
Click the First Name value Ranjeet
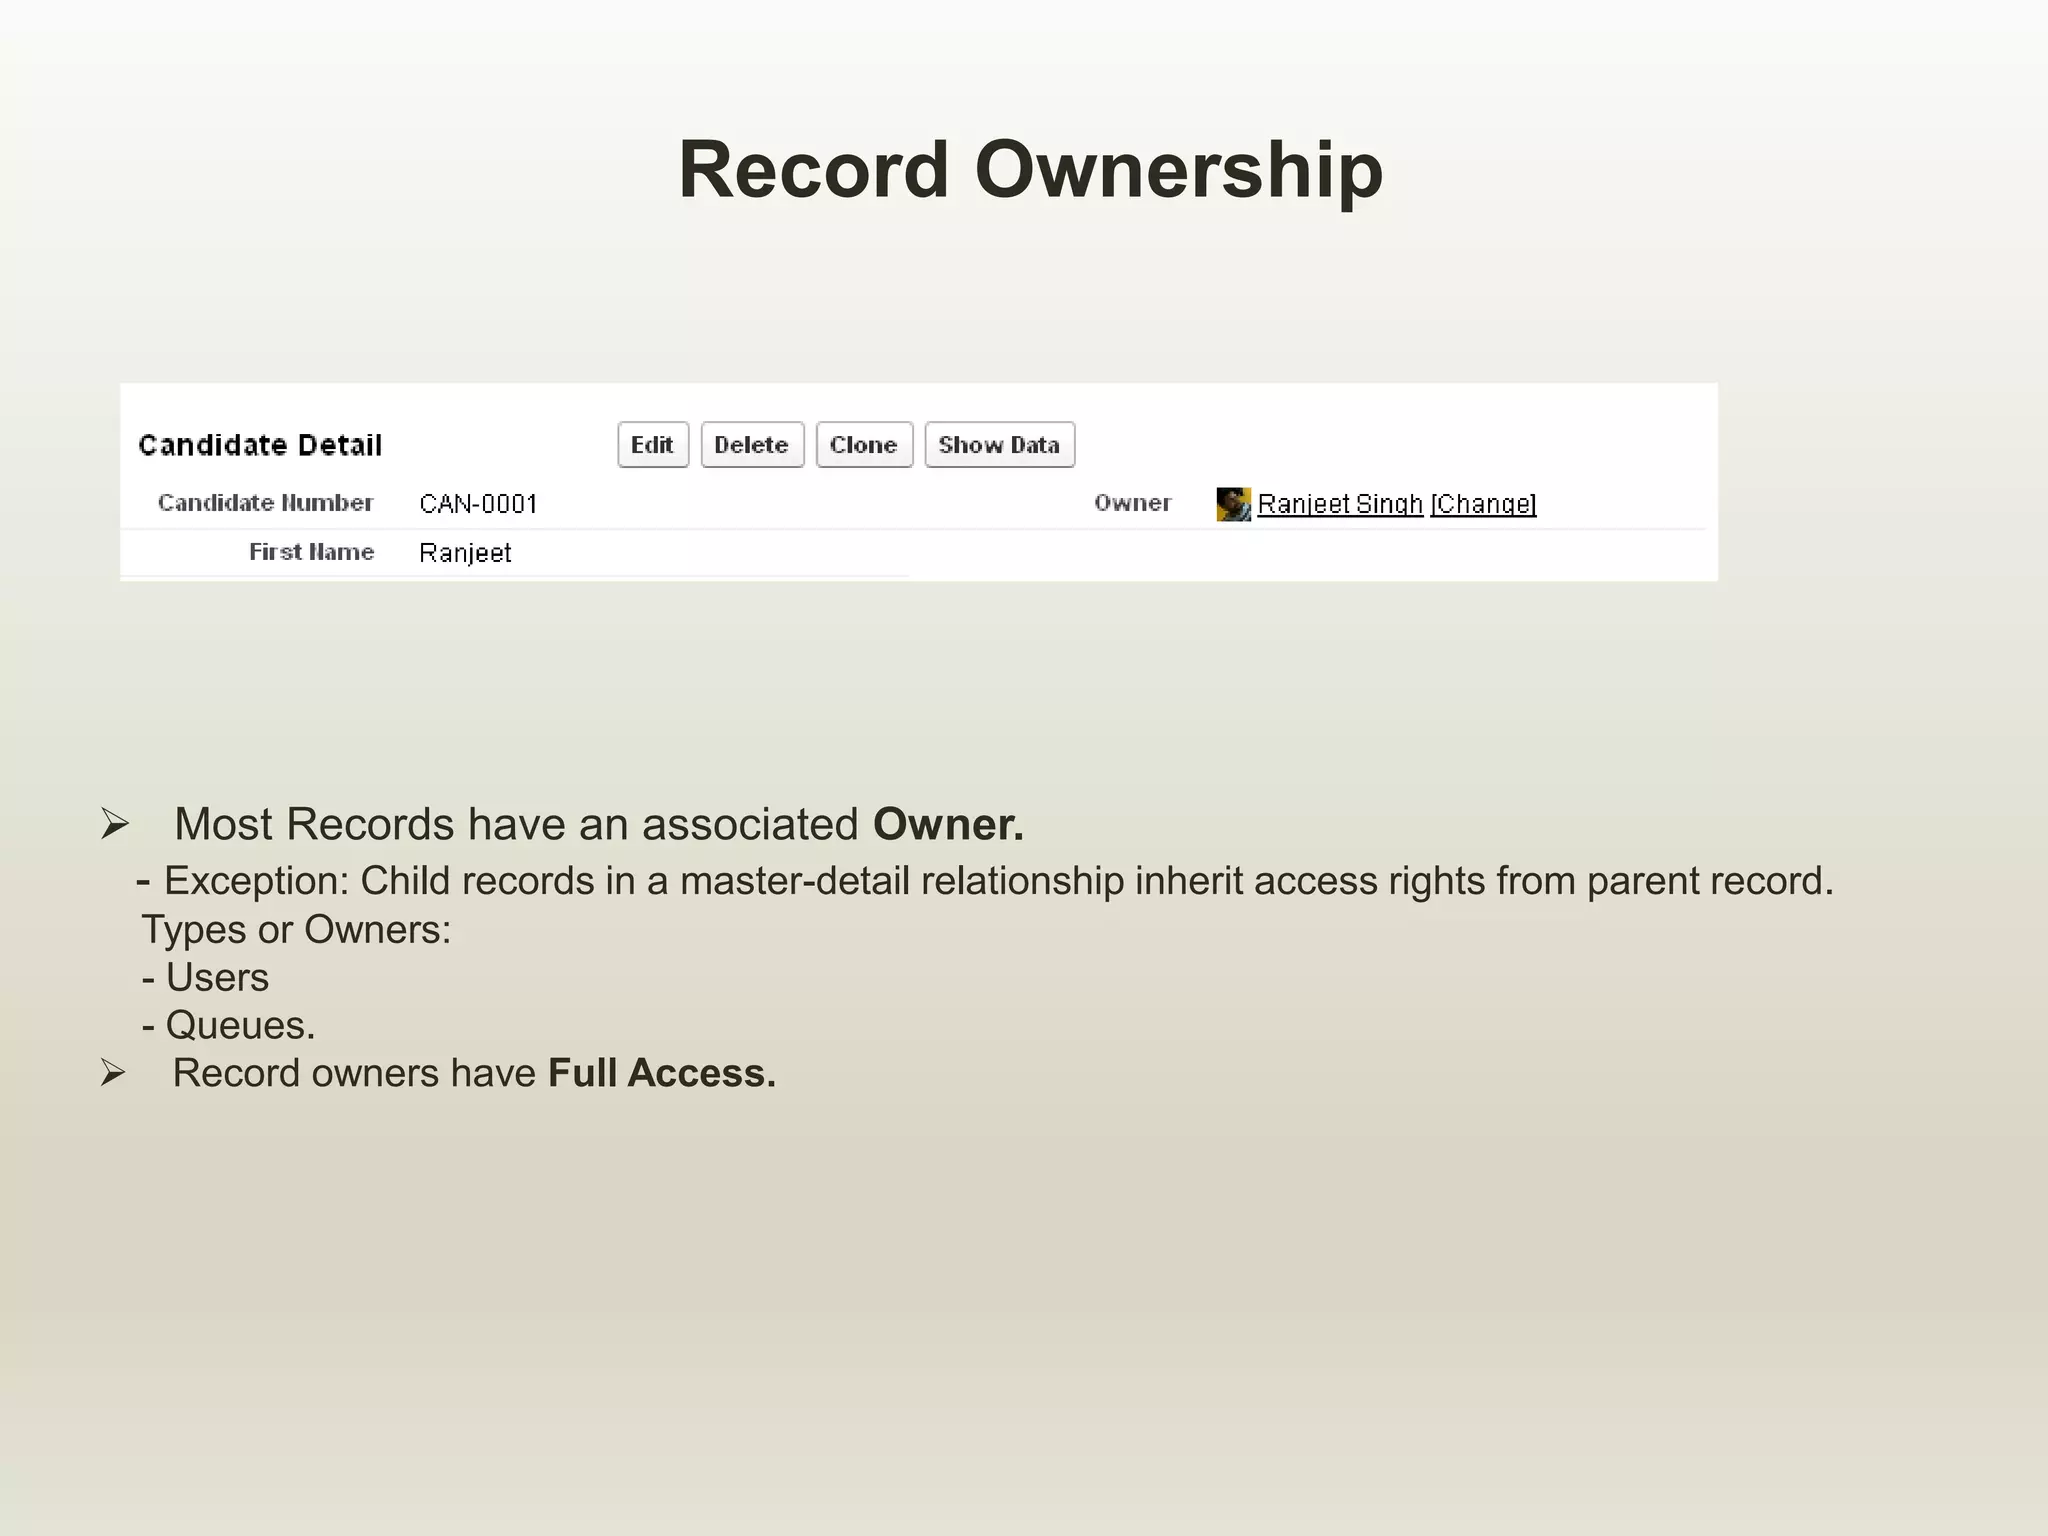465,553
